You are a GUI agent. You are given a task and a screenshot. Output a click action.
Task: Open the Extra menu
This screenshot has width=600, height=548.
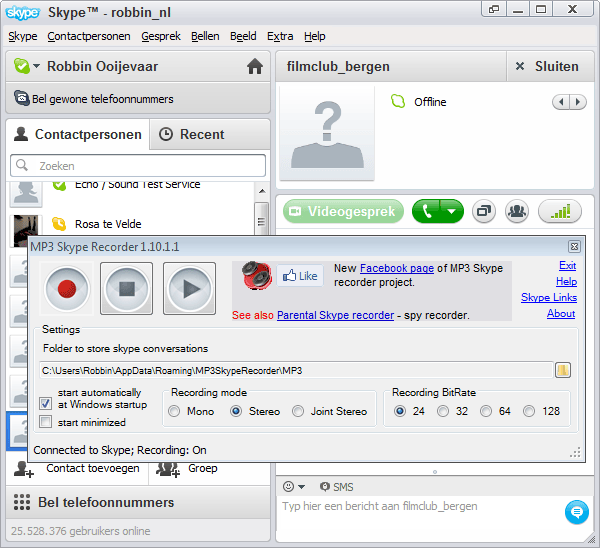pyautogui.click(x=280, y=36)
